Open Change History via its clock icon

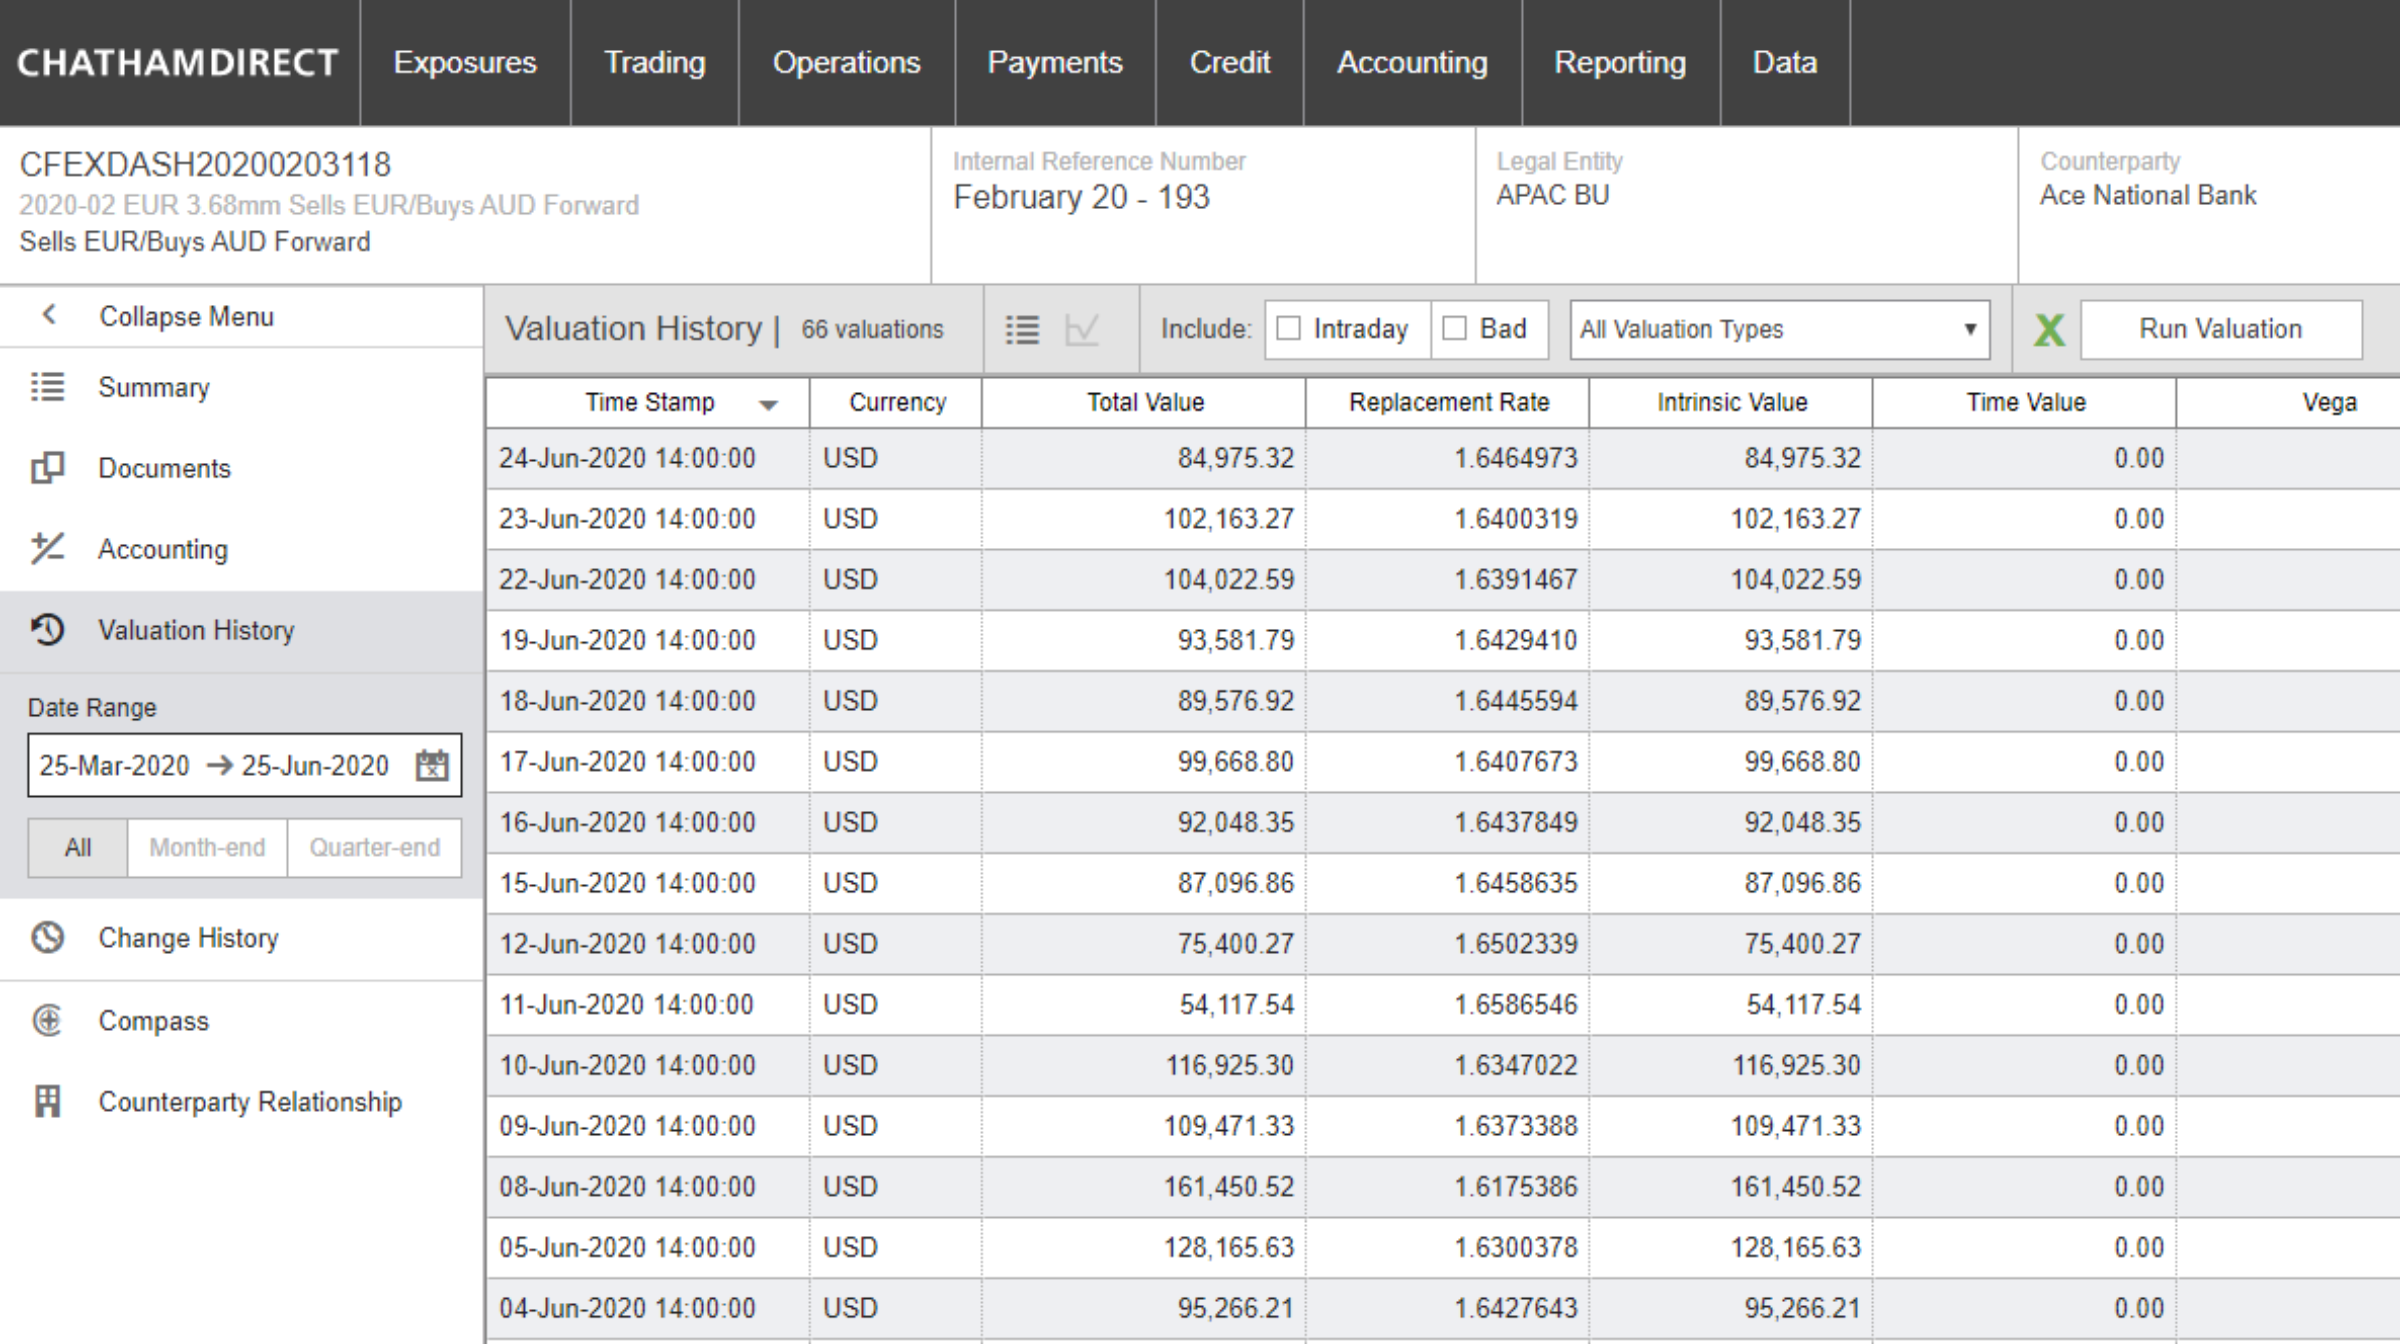click(x=46, y=938)
